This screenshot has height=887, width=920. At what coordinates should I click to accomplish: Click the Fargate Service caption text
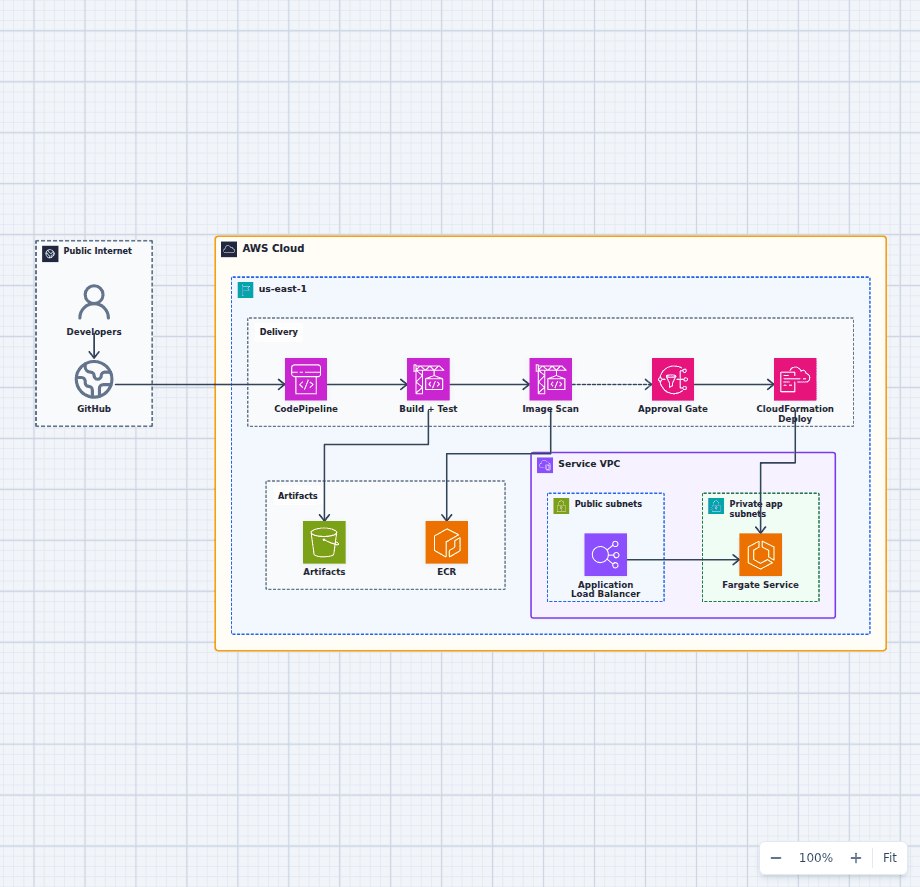[760, 585]
